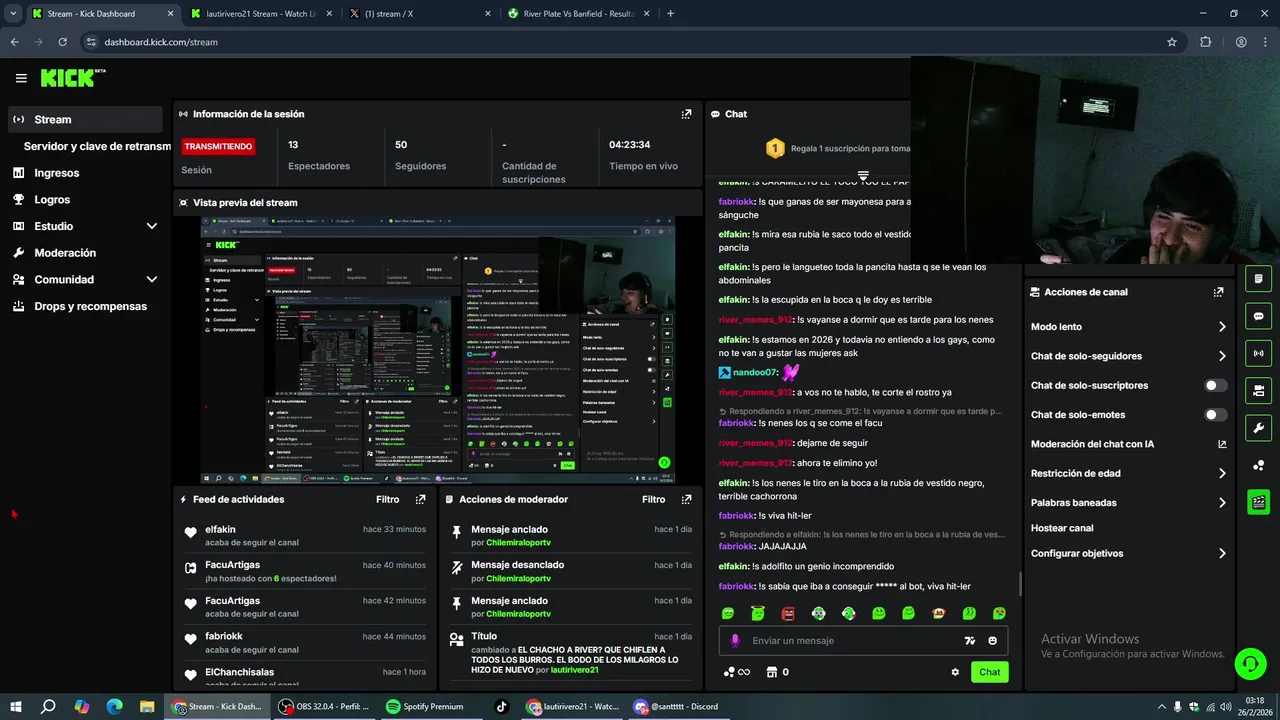Select Stream in the sidebar
This screenshot has height=720, width=1280.
click(85, 119)
